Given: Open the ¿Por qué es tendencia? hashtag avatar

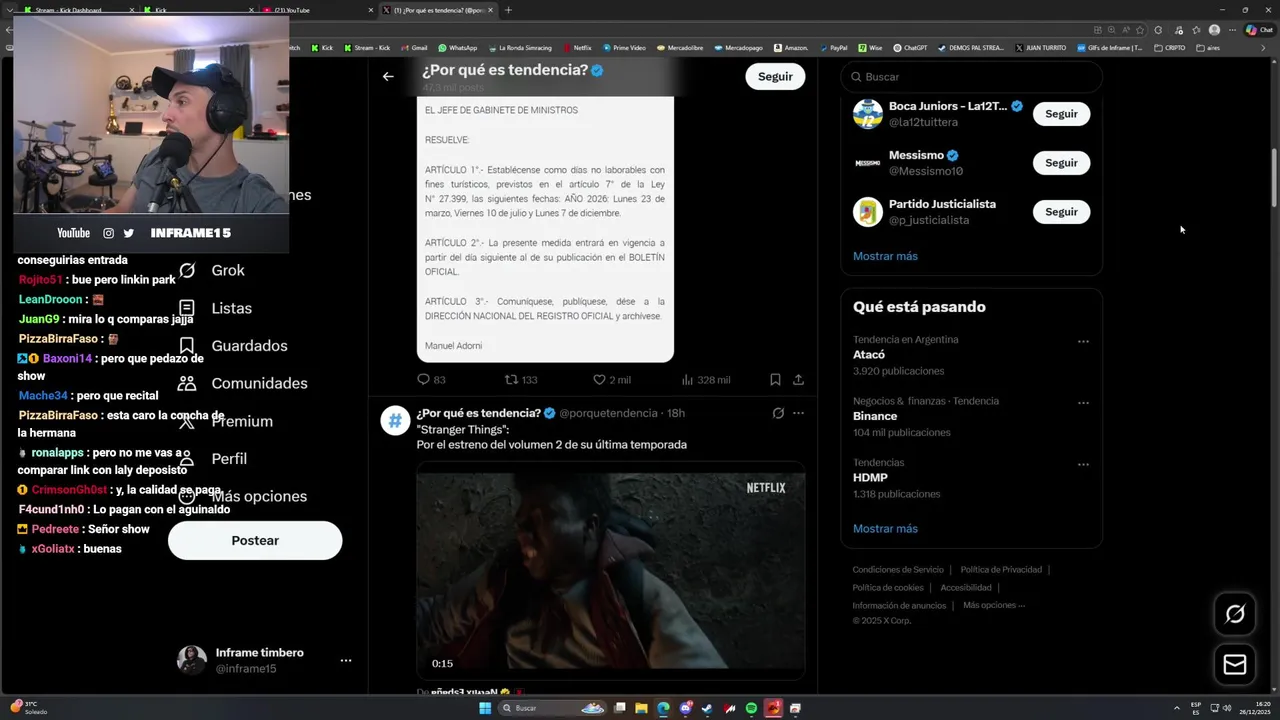Looking at the screenshot, I should [x=395, y=421].
